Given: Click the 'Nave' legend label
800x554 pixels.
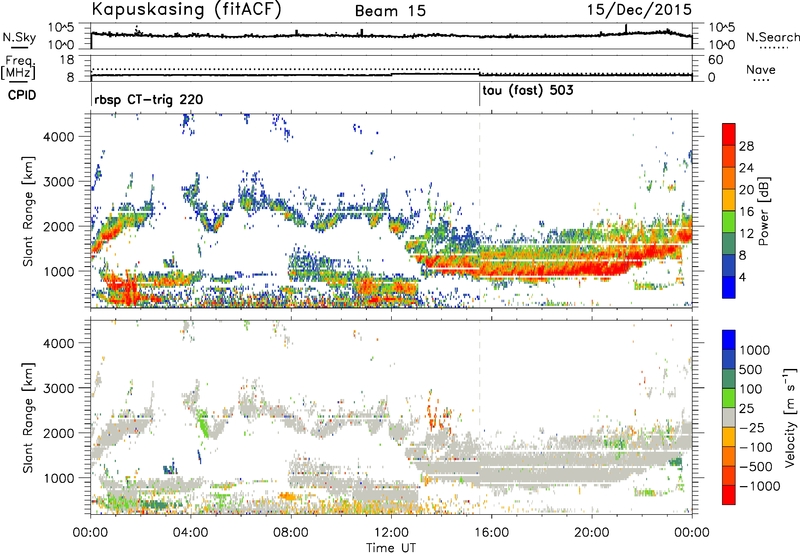Looking at the screenshot, I should [x=761, y=69].
